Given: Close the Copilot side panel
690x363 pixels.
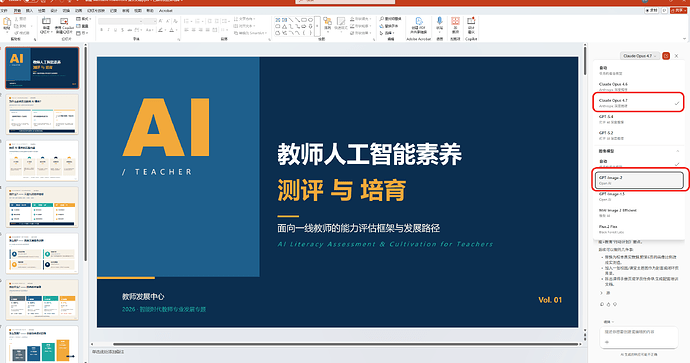Looking at the screenshot, I should tap(676, 56).
